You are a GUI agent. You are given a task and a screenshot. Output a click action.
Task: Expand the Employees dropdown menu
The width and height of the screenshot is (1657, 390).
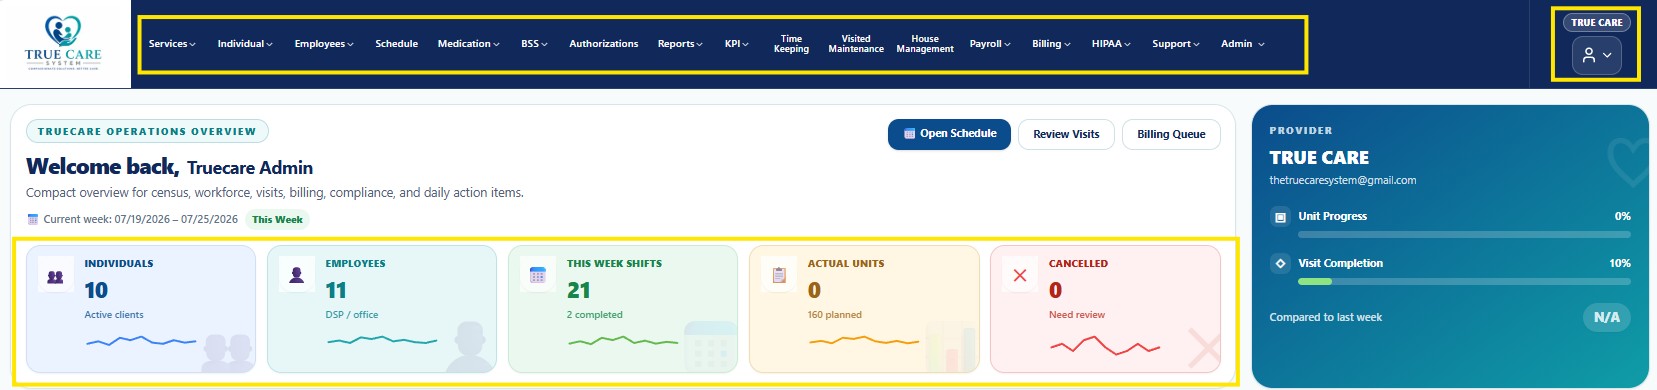324,44
